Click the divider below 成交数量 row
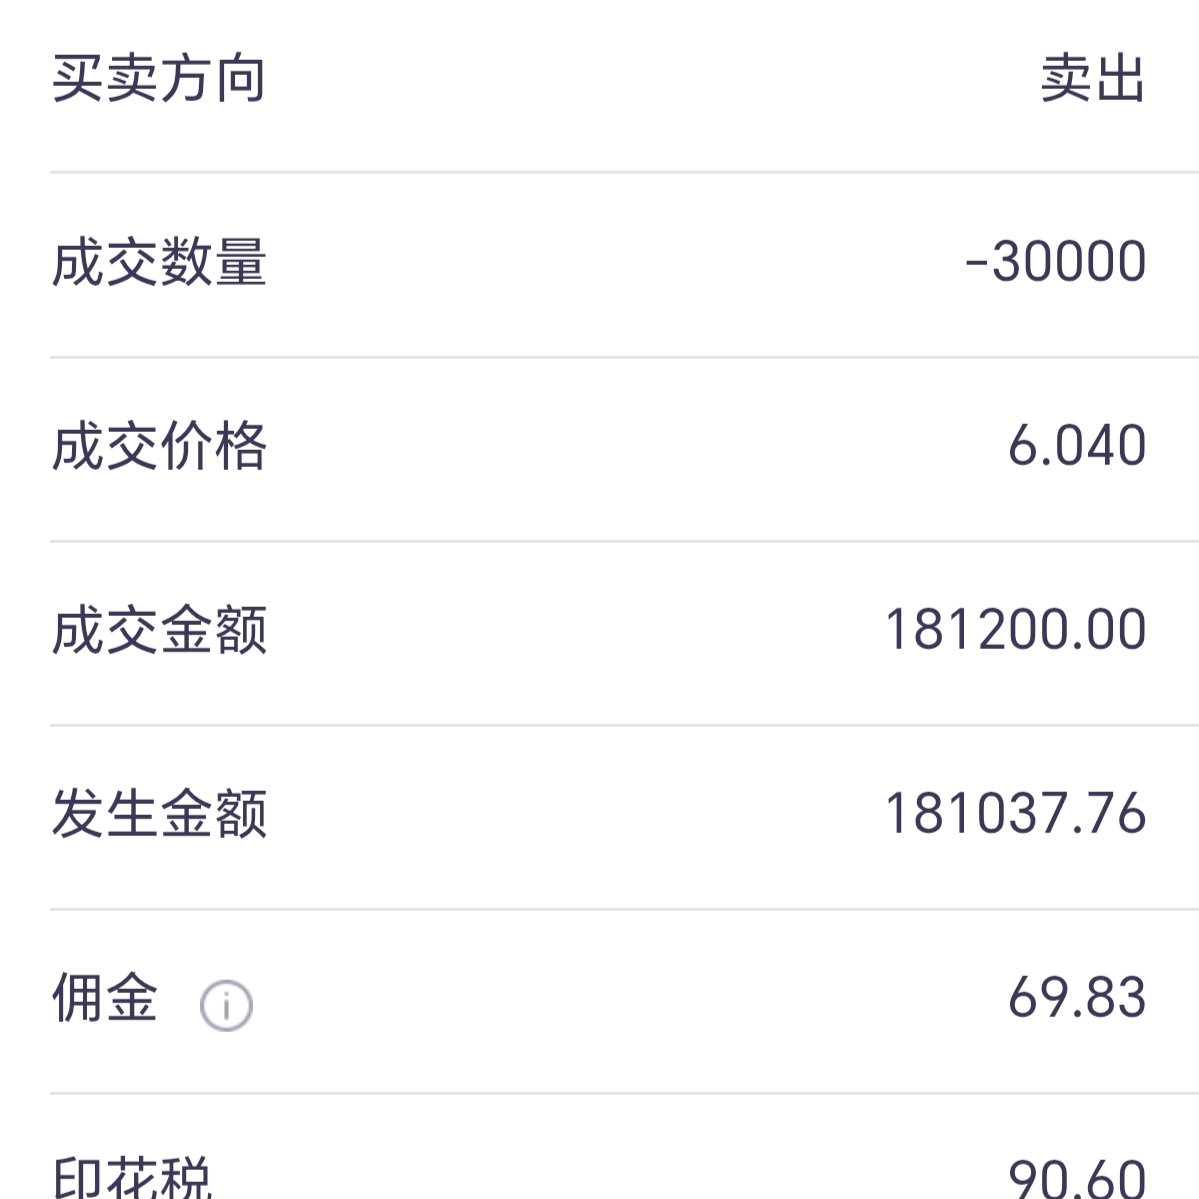Screen dimensions: 1199x1199 (624, 357)
